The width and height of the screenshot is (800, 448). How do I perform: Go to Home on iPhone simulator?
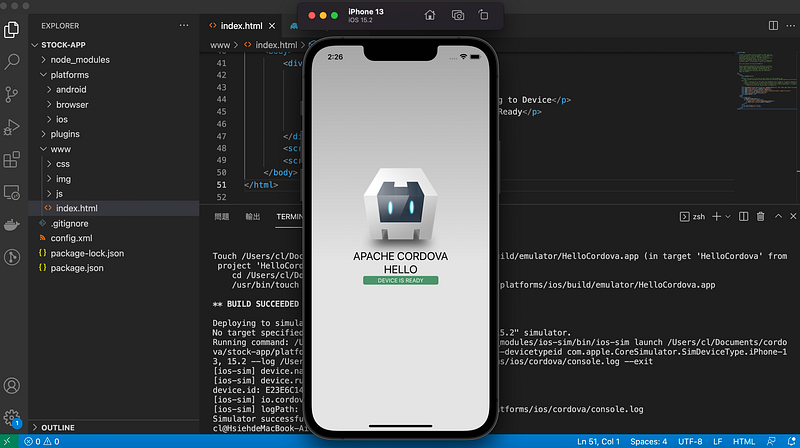(430, 15)
